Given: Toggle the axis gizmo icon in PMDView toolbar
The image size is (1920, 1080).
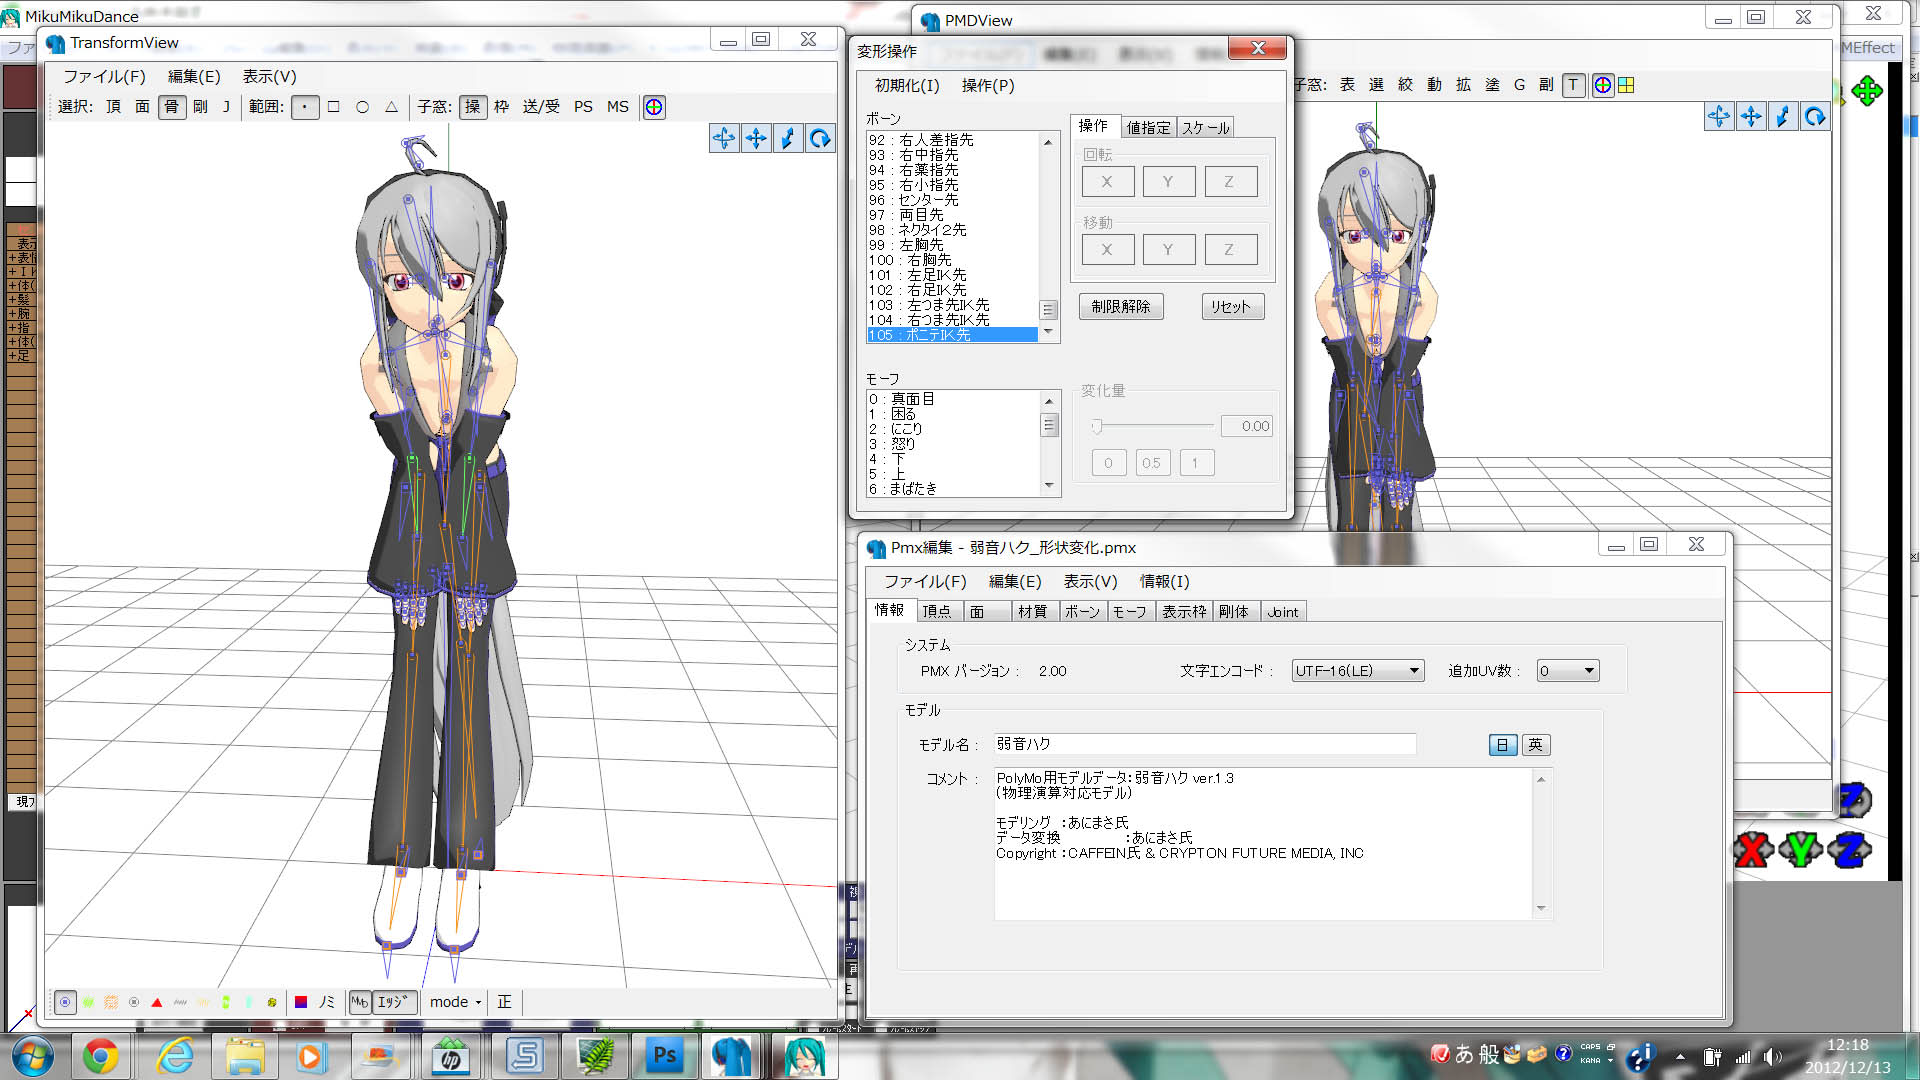Looking at the screenshot, I should click(x=1602, y=85).
